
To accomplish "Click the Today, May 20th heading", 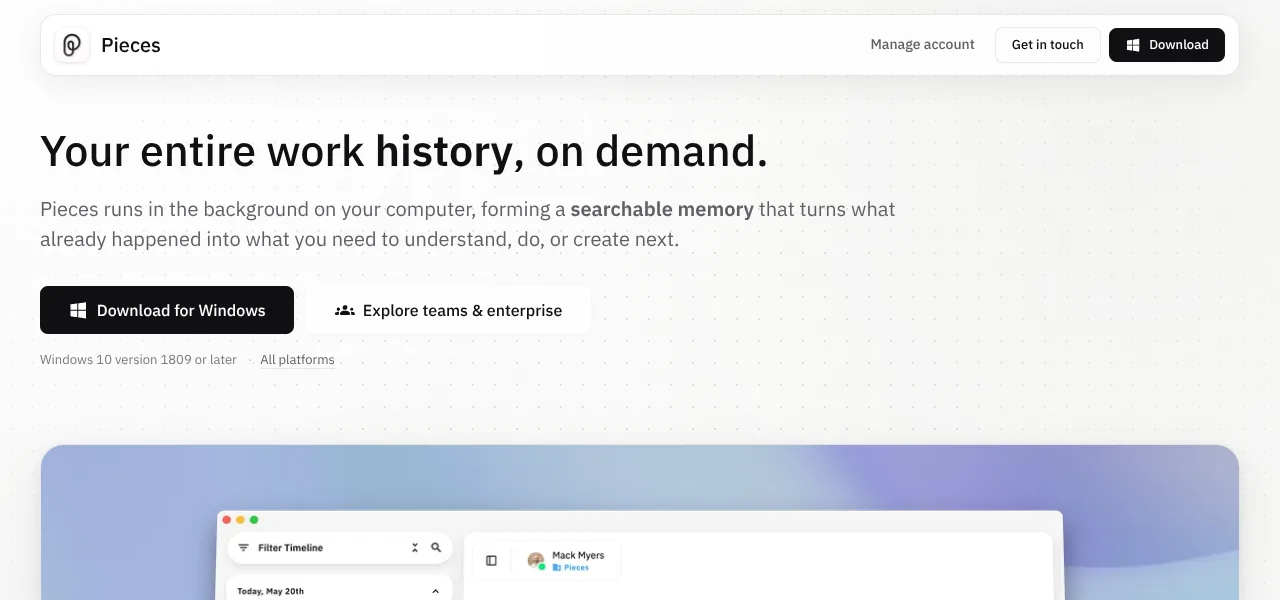I will pos(270,591).
